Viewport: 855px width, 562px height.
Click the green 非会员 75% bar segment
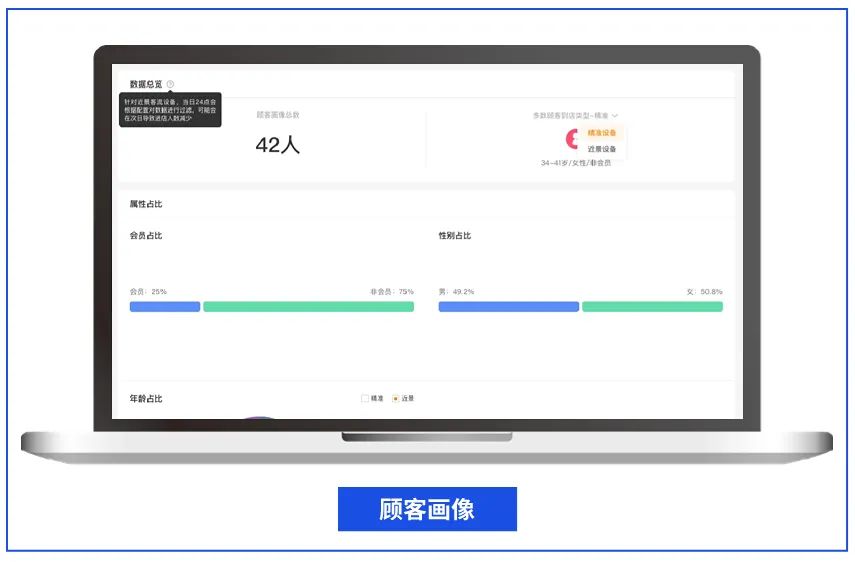[x=309, y=307]
